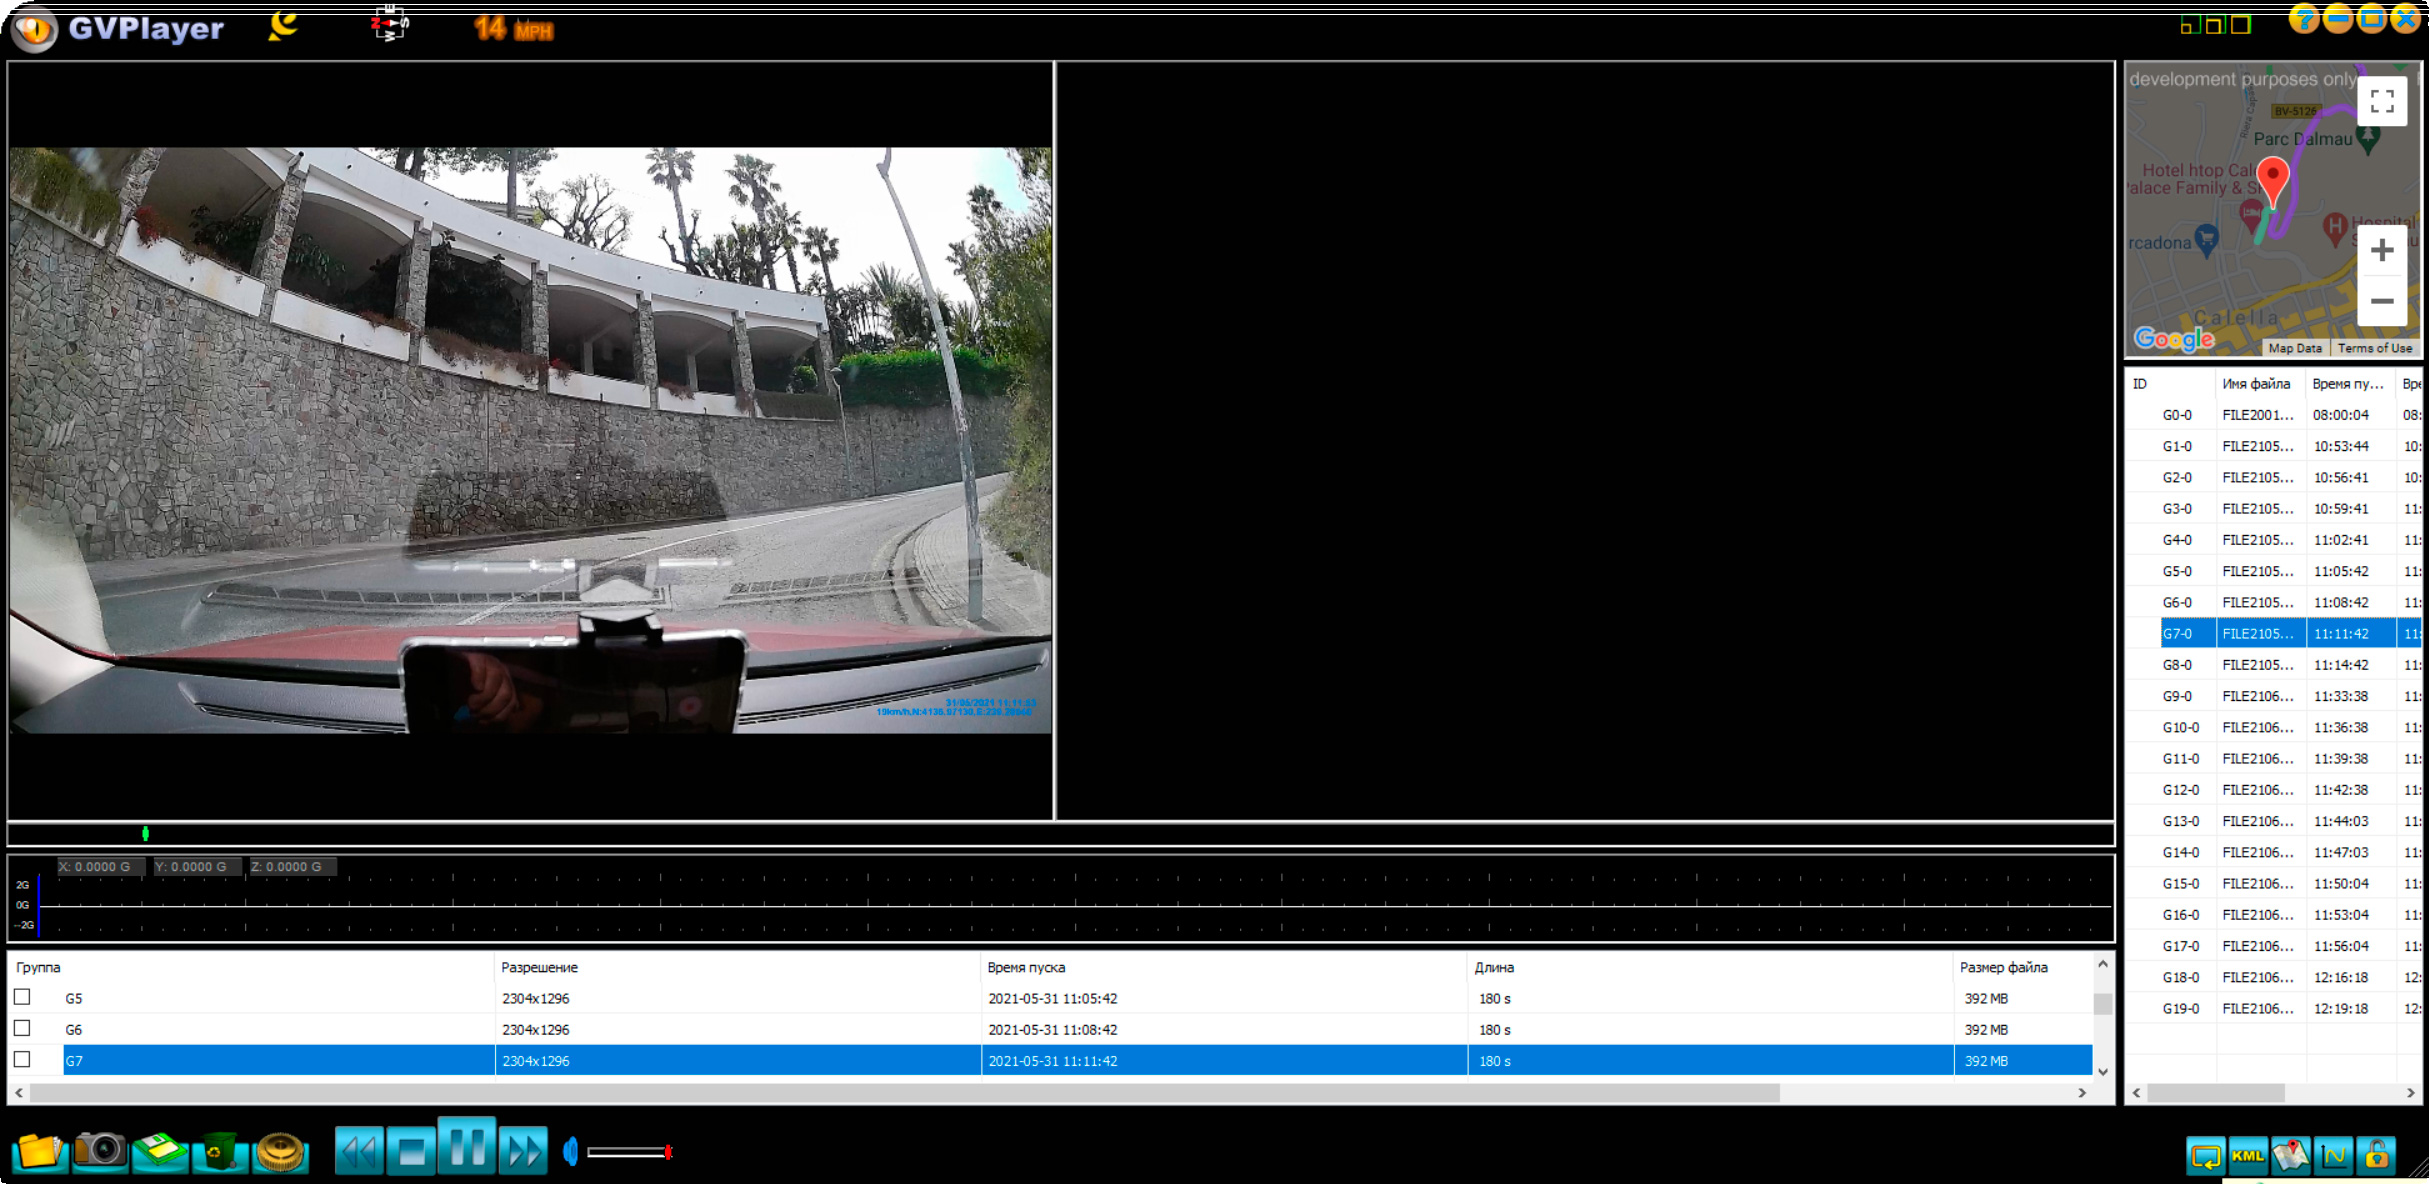Zoom in on the map
Image resolution: width=2429 pixels, height=1184 pixels.
2381,250
